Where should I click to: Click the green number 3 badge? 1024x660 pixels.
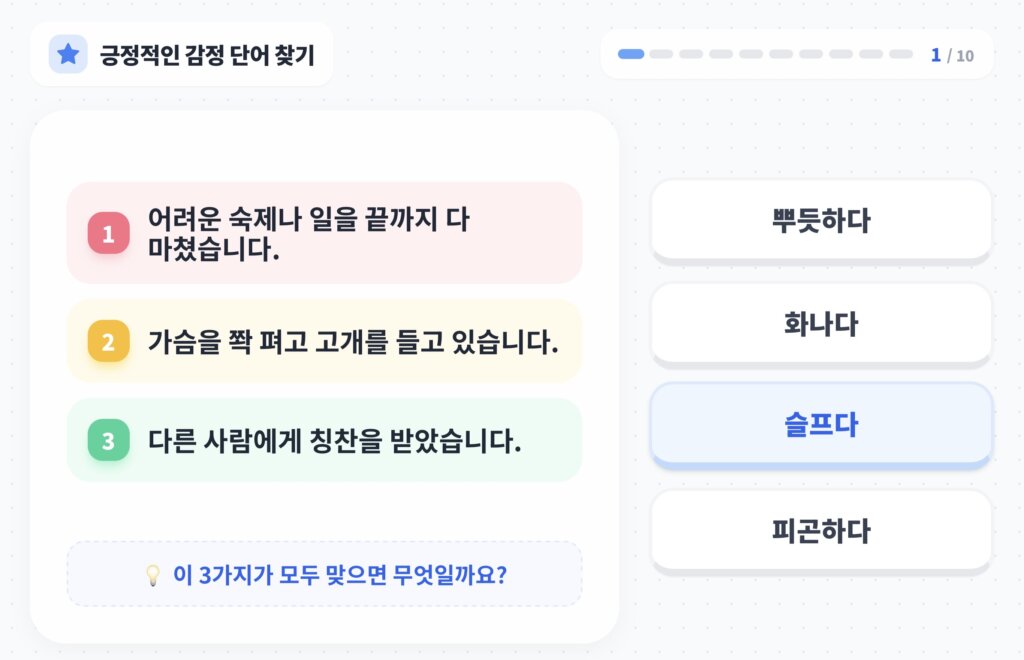pos(108,440)
